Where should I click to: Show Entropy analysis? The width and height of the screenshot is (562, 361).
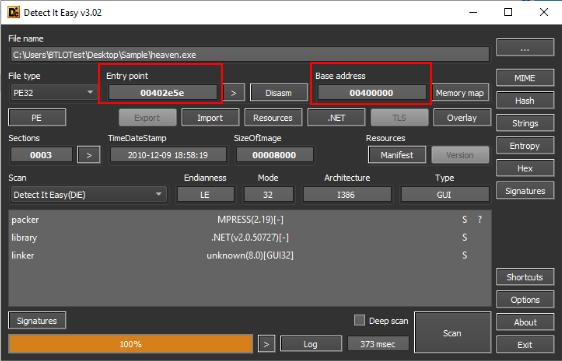coord(525,146)
